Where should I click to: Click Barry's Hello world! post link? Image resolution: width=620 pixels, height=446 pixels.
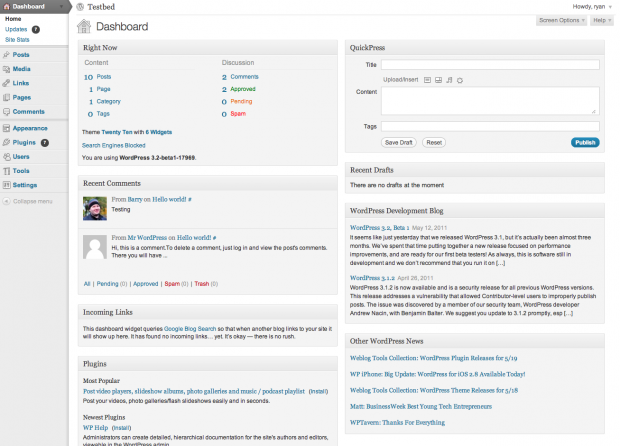(169, 200)
